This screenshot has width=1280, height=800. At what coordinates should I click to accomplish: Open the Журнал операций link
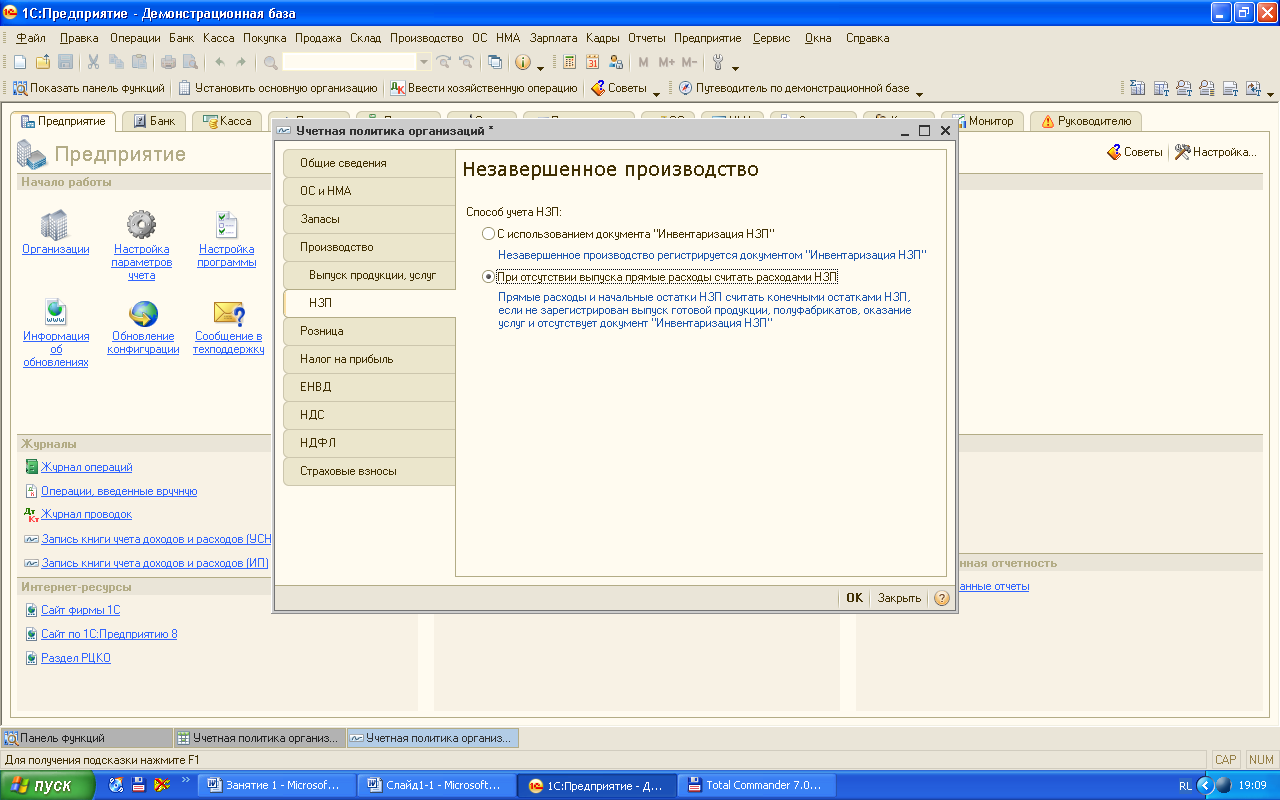[86, 467]
